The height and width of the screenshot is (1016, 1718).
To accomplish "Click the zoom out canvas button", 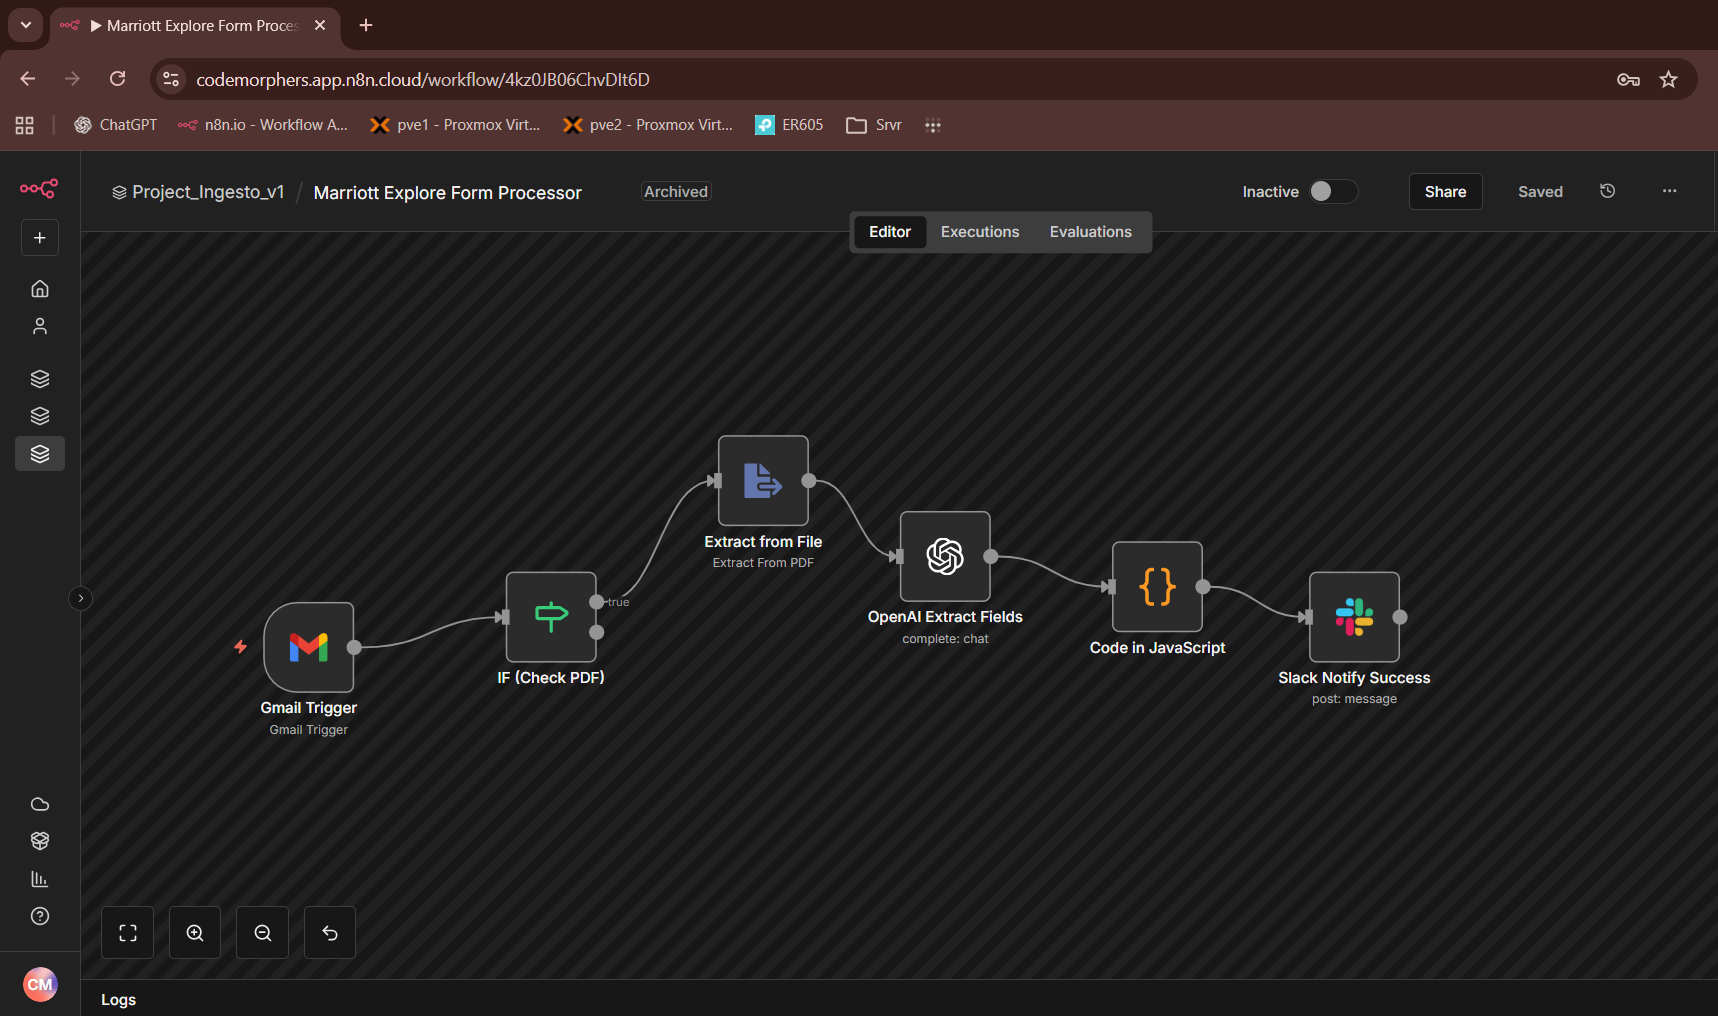I will point(263,933).
